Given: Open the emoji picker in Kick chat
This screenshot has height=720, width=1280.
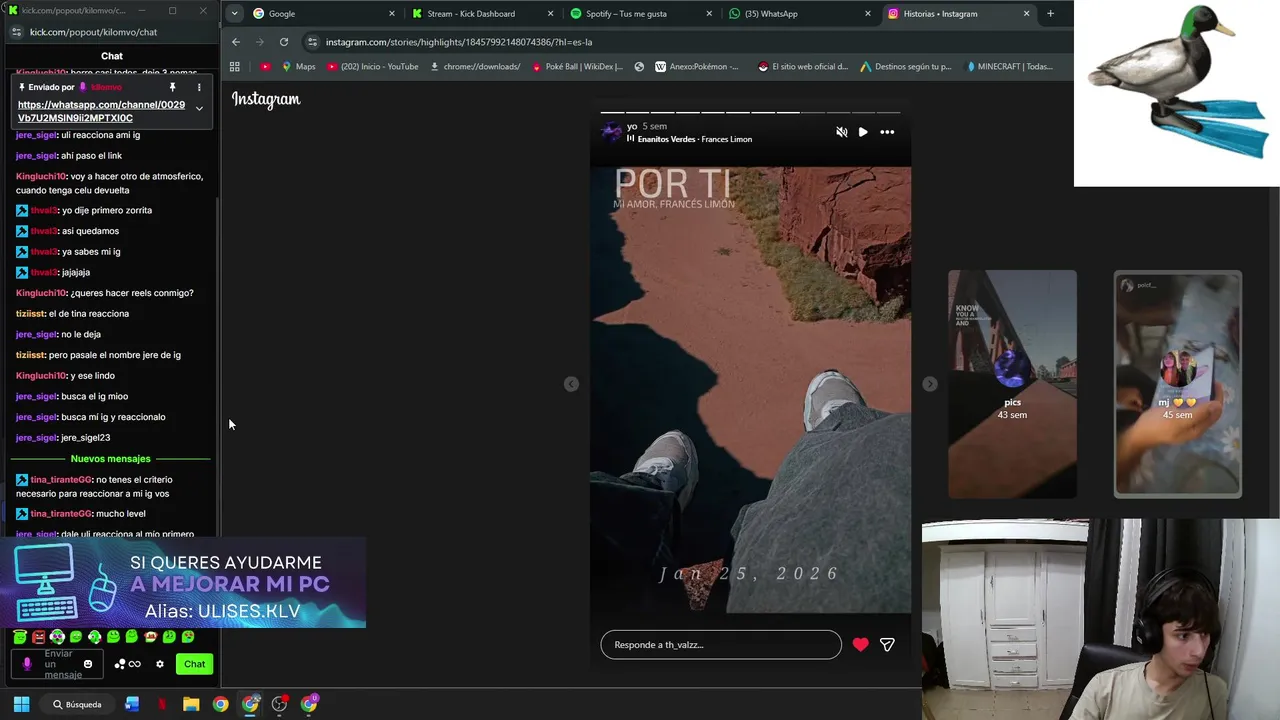Looking at the screenshot, I should [88, 664].
